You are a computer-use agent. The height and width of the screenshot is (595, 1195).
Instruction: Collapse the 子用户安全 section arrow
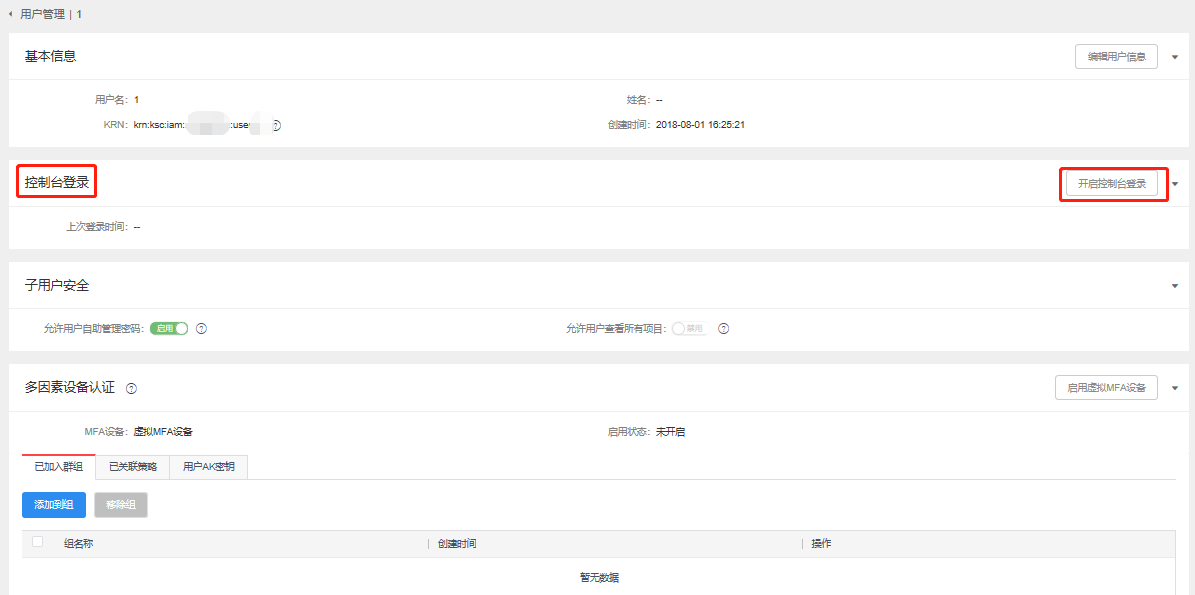click(x=1175, y=286)
